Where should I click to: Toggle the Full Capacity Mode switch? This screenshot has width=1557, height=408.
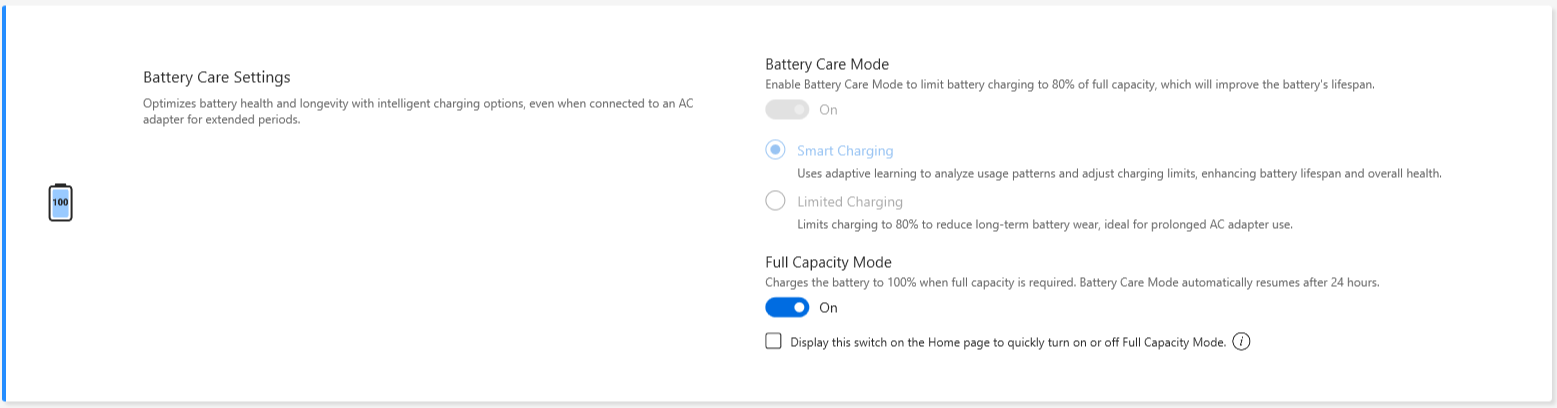(x=787, y=307)
